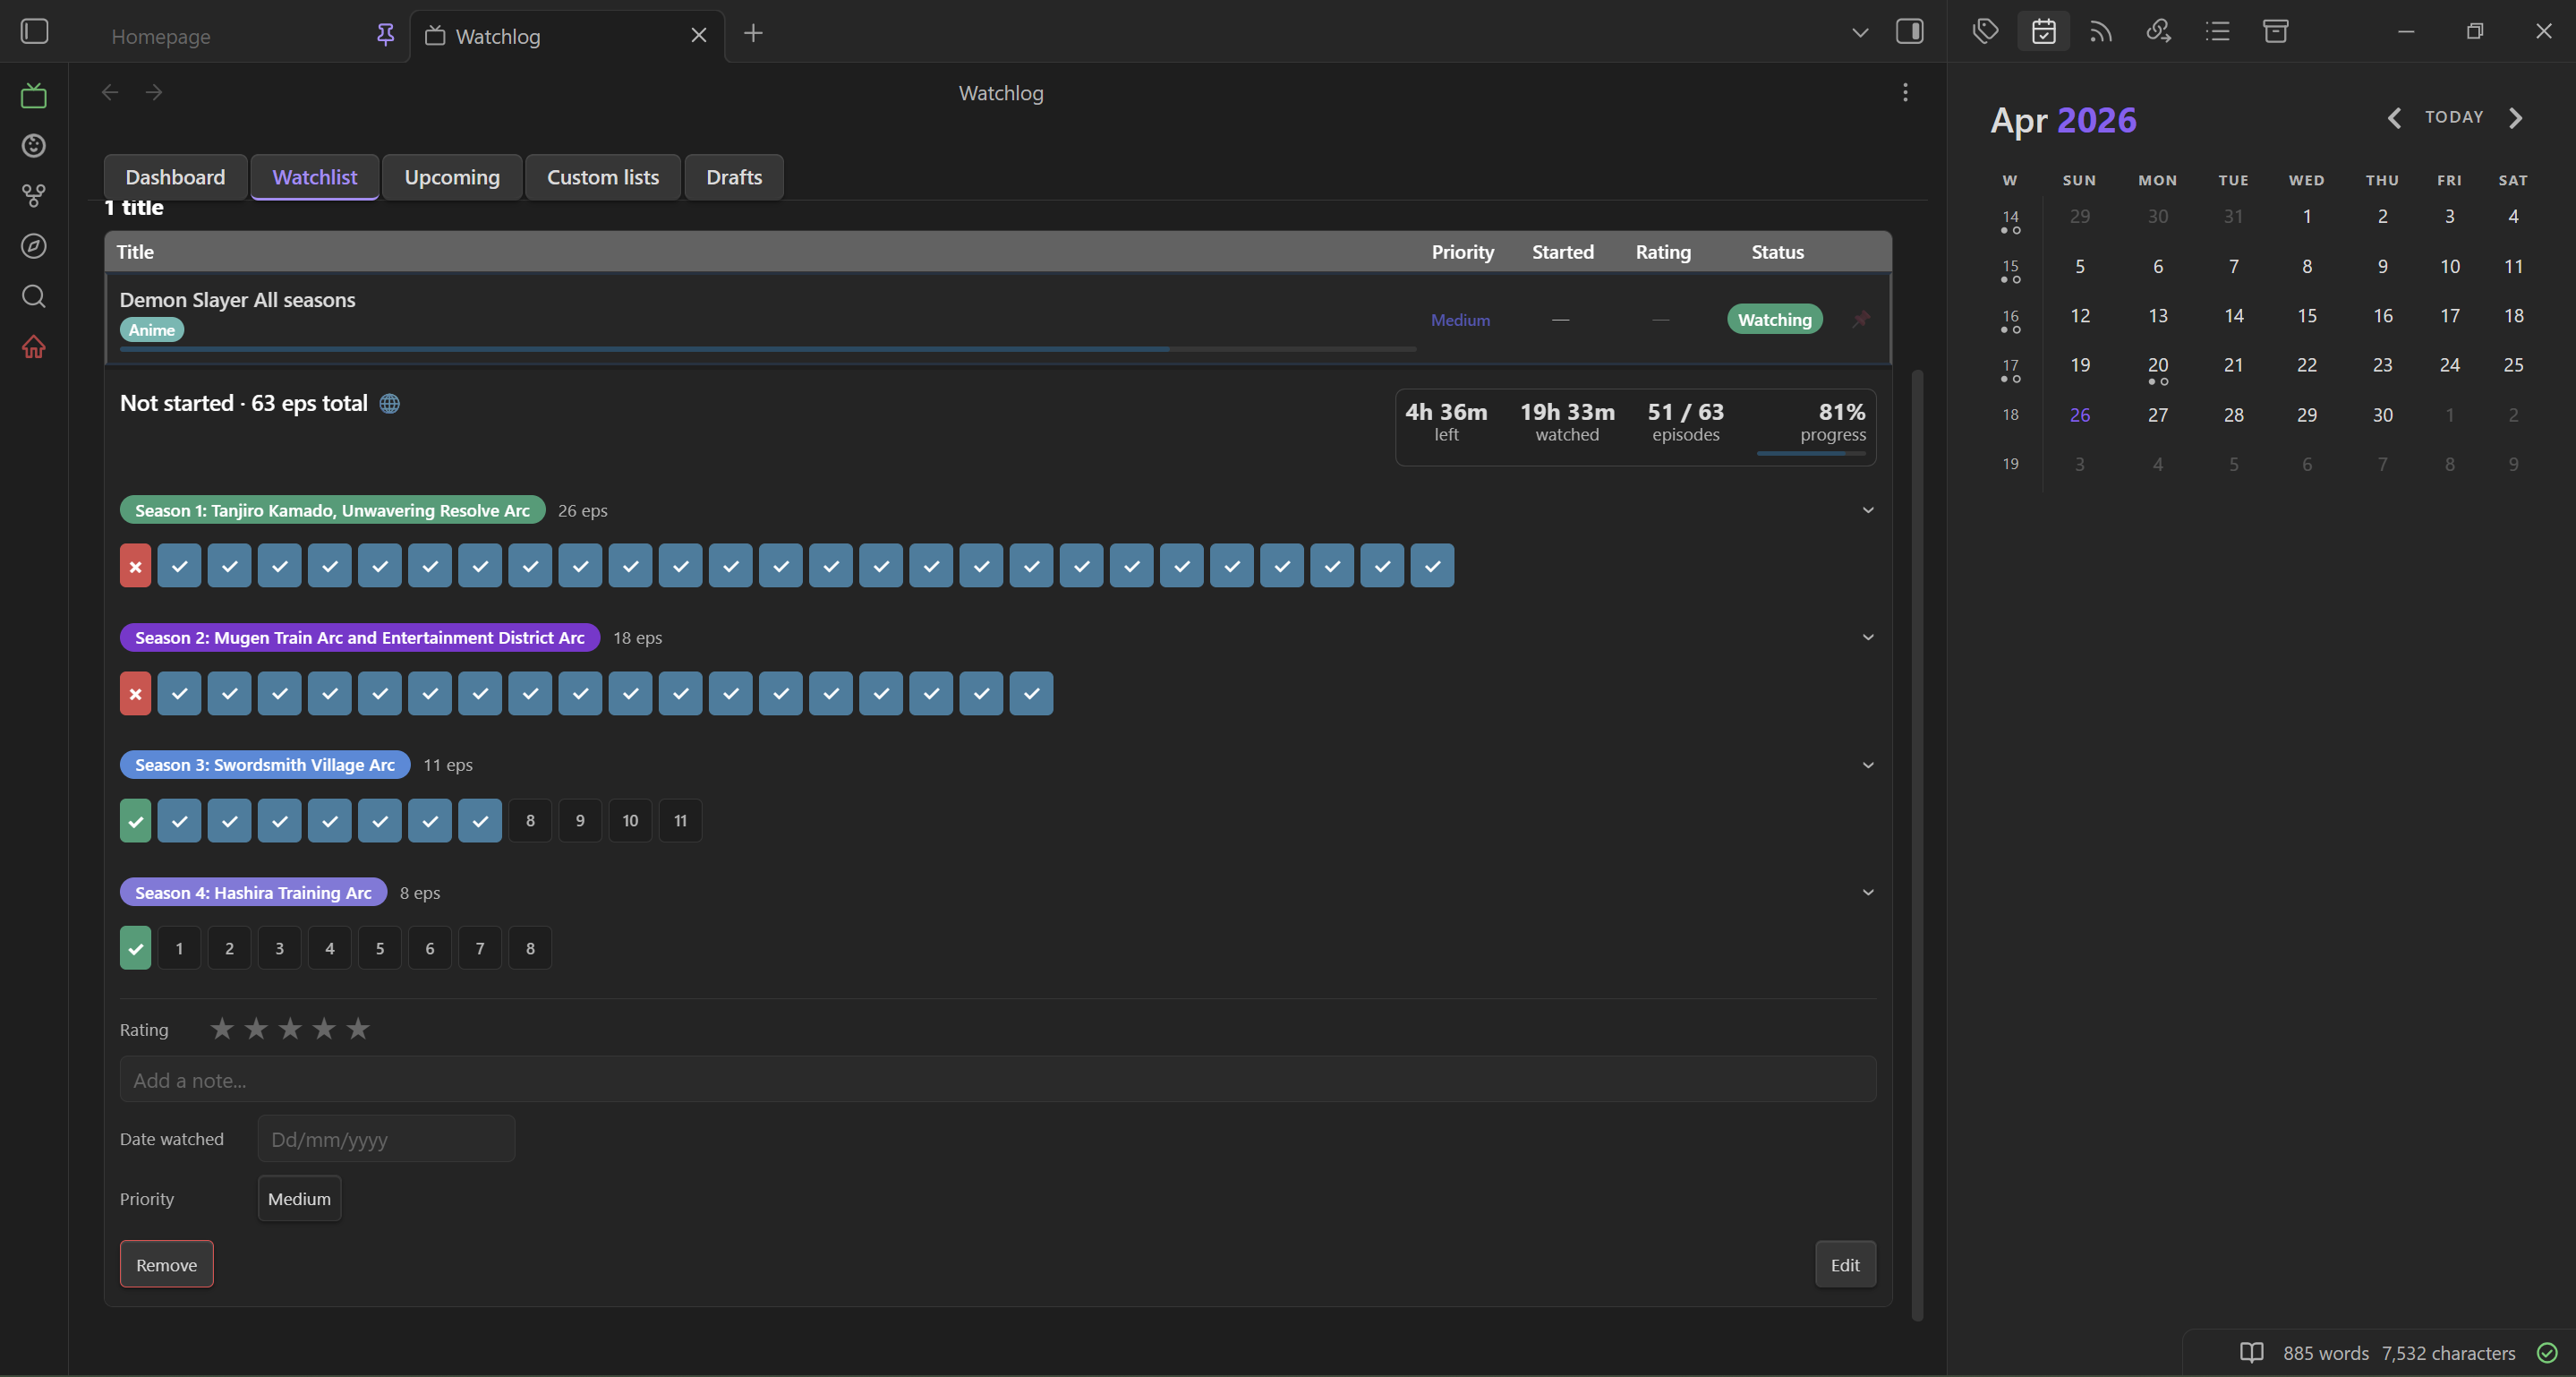The image size is (2576, 1377).
Task: Toggle the right sidebar panel icon
Action: [1909, 32]
